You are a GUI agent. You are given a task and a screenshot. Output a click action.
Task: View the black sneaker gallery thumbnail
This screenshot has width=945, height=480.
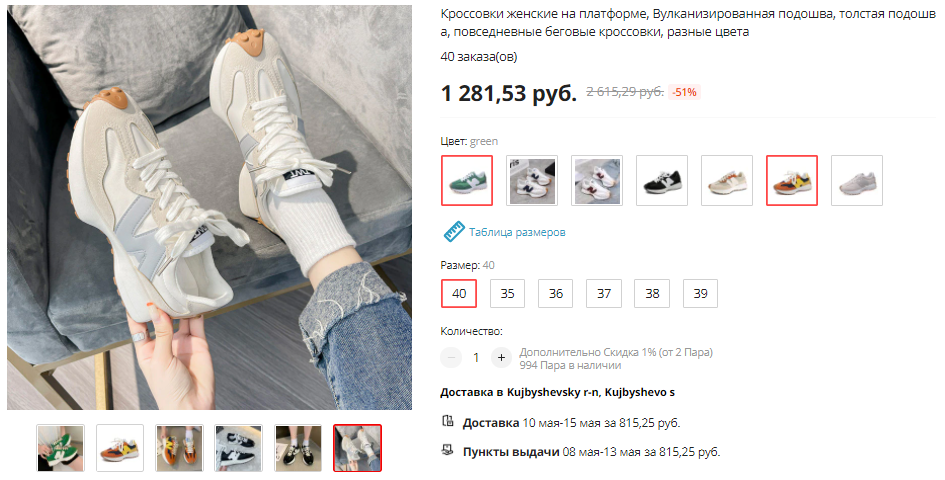[x=239, y=448]
